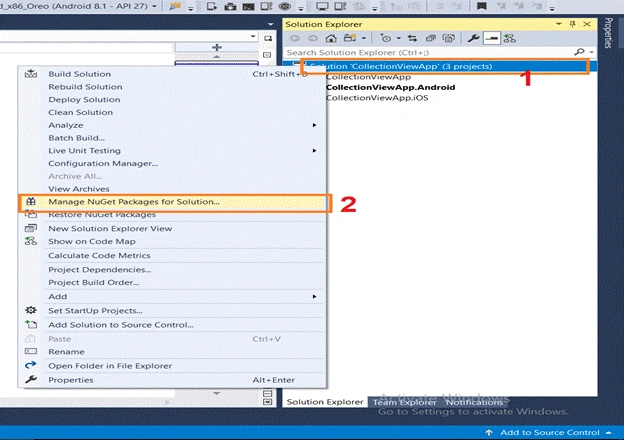Viewport: 624px width, 440px height.
Task: Click the search magnifier in Solution Explorer
Action: point(579,52)
